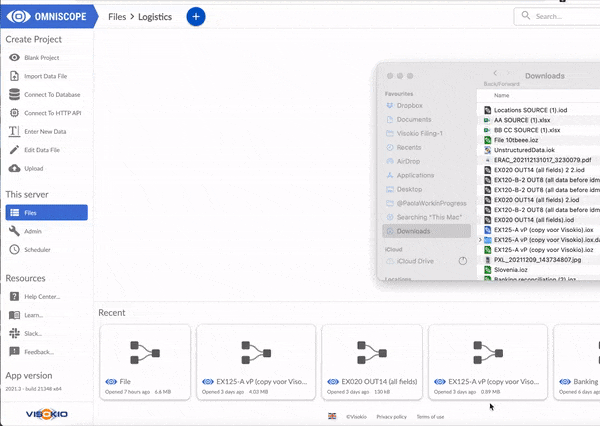Click the workflow icon in EX020 OUT14 card

pyautogui.click(x=372, y=353)
